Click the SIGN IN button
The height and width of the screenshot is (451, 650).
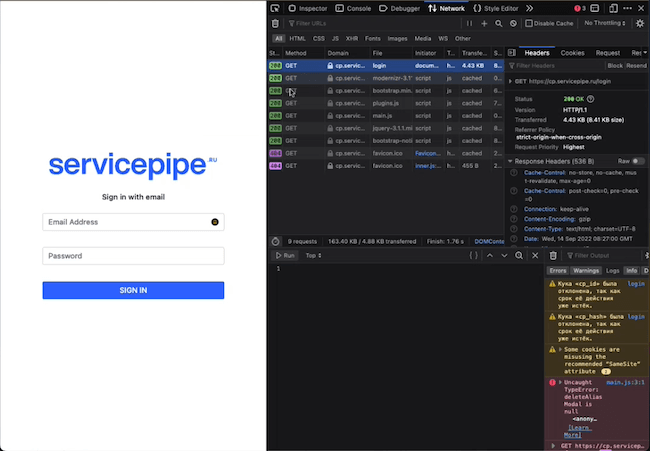[133, 290]
